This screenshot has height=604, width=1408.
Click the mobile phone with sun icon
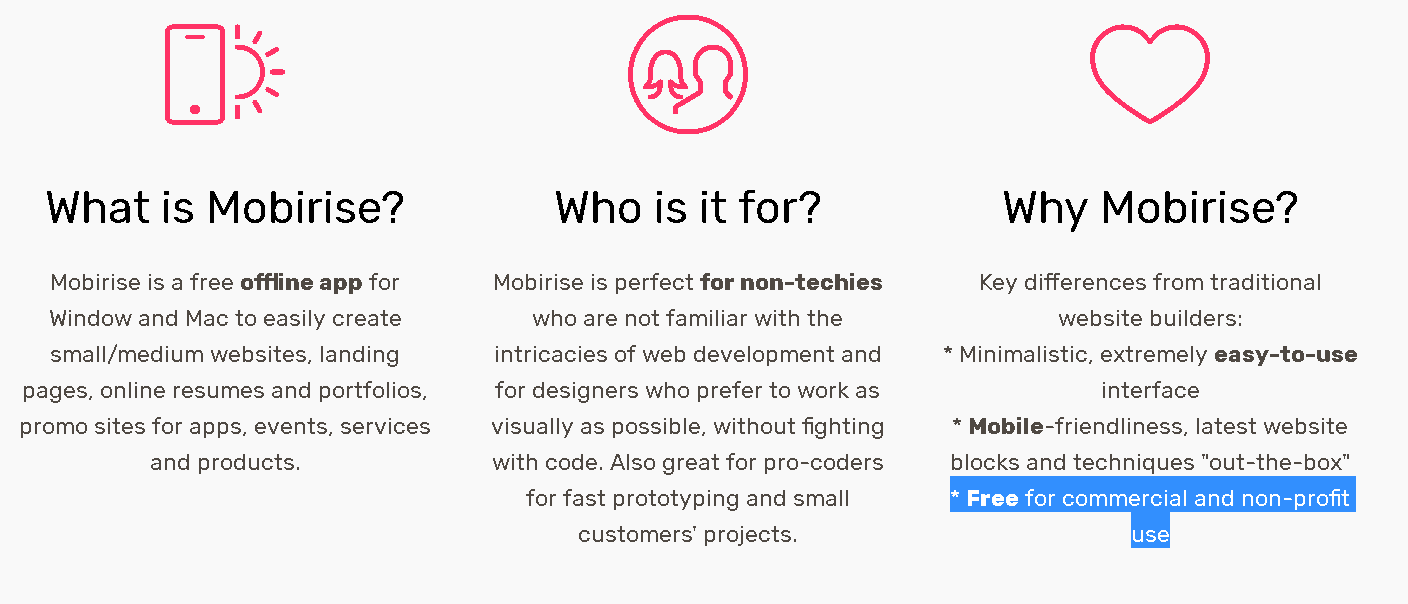(225, 74)
